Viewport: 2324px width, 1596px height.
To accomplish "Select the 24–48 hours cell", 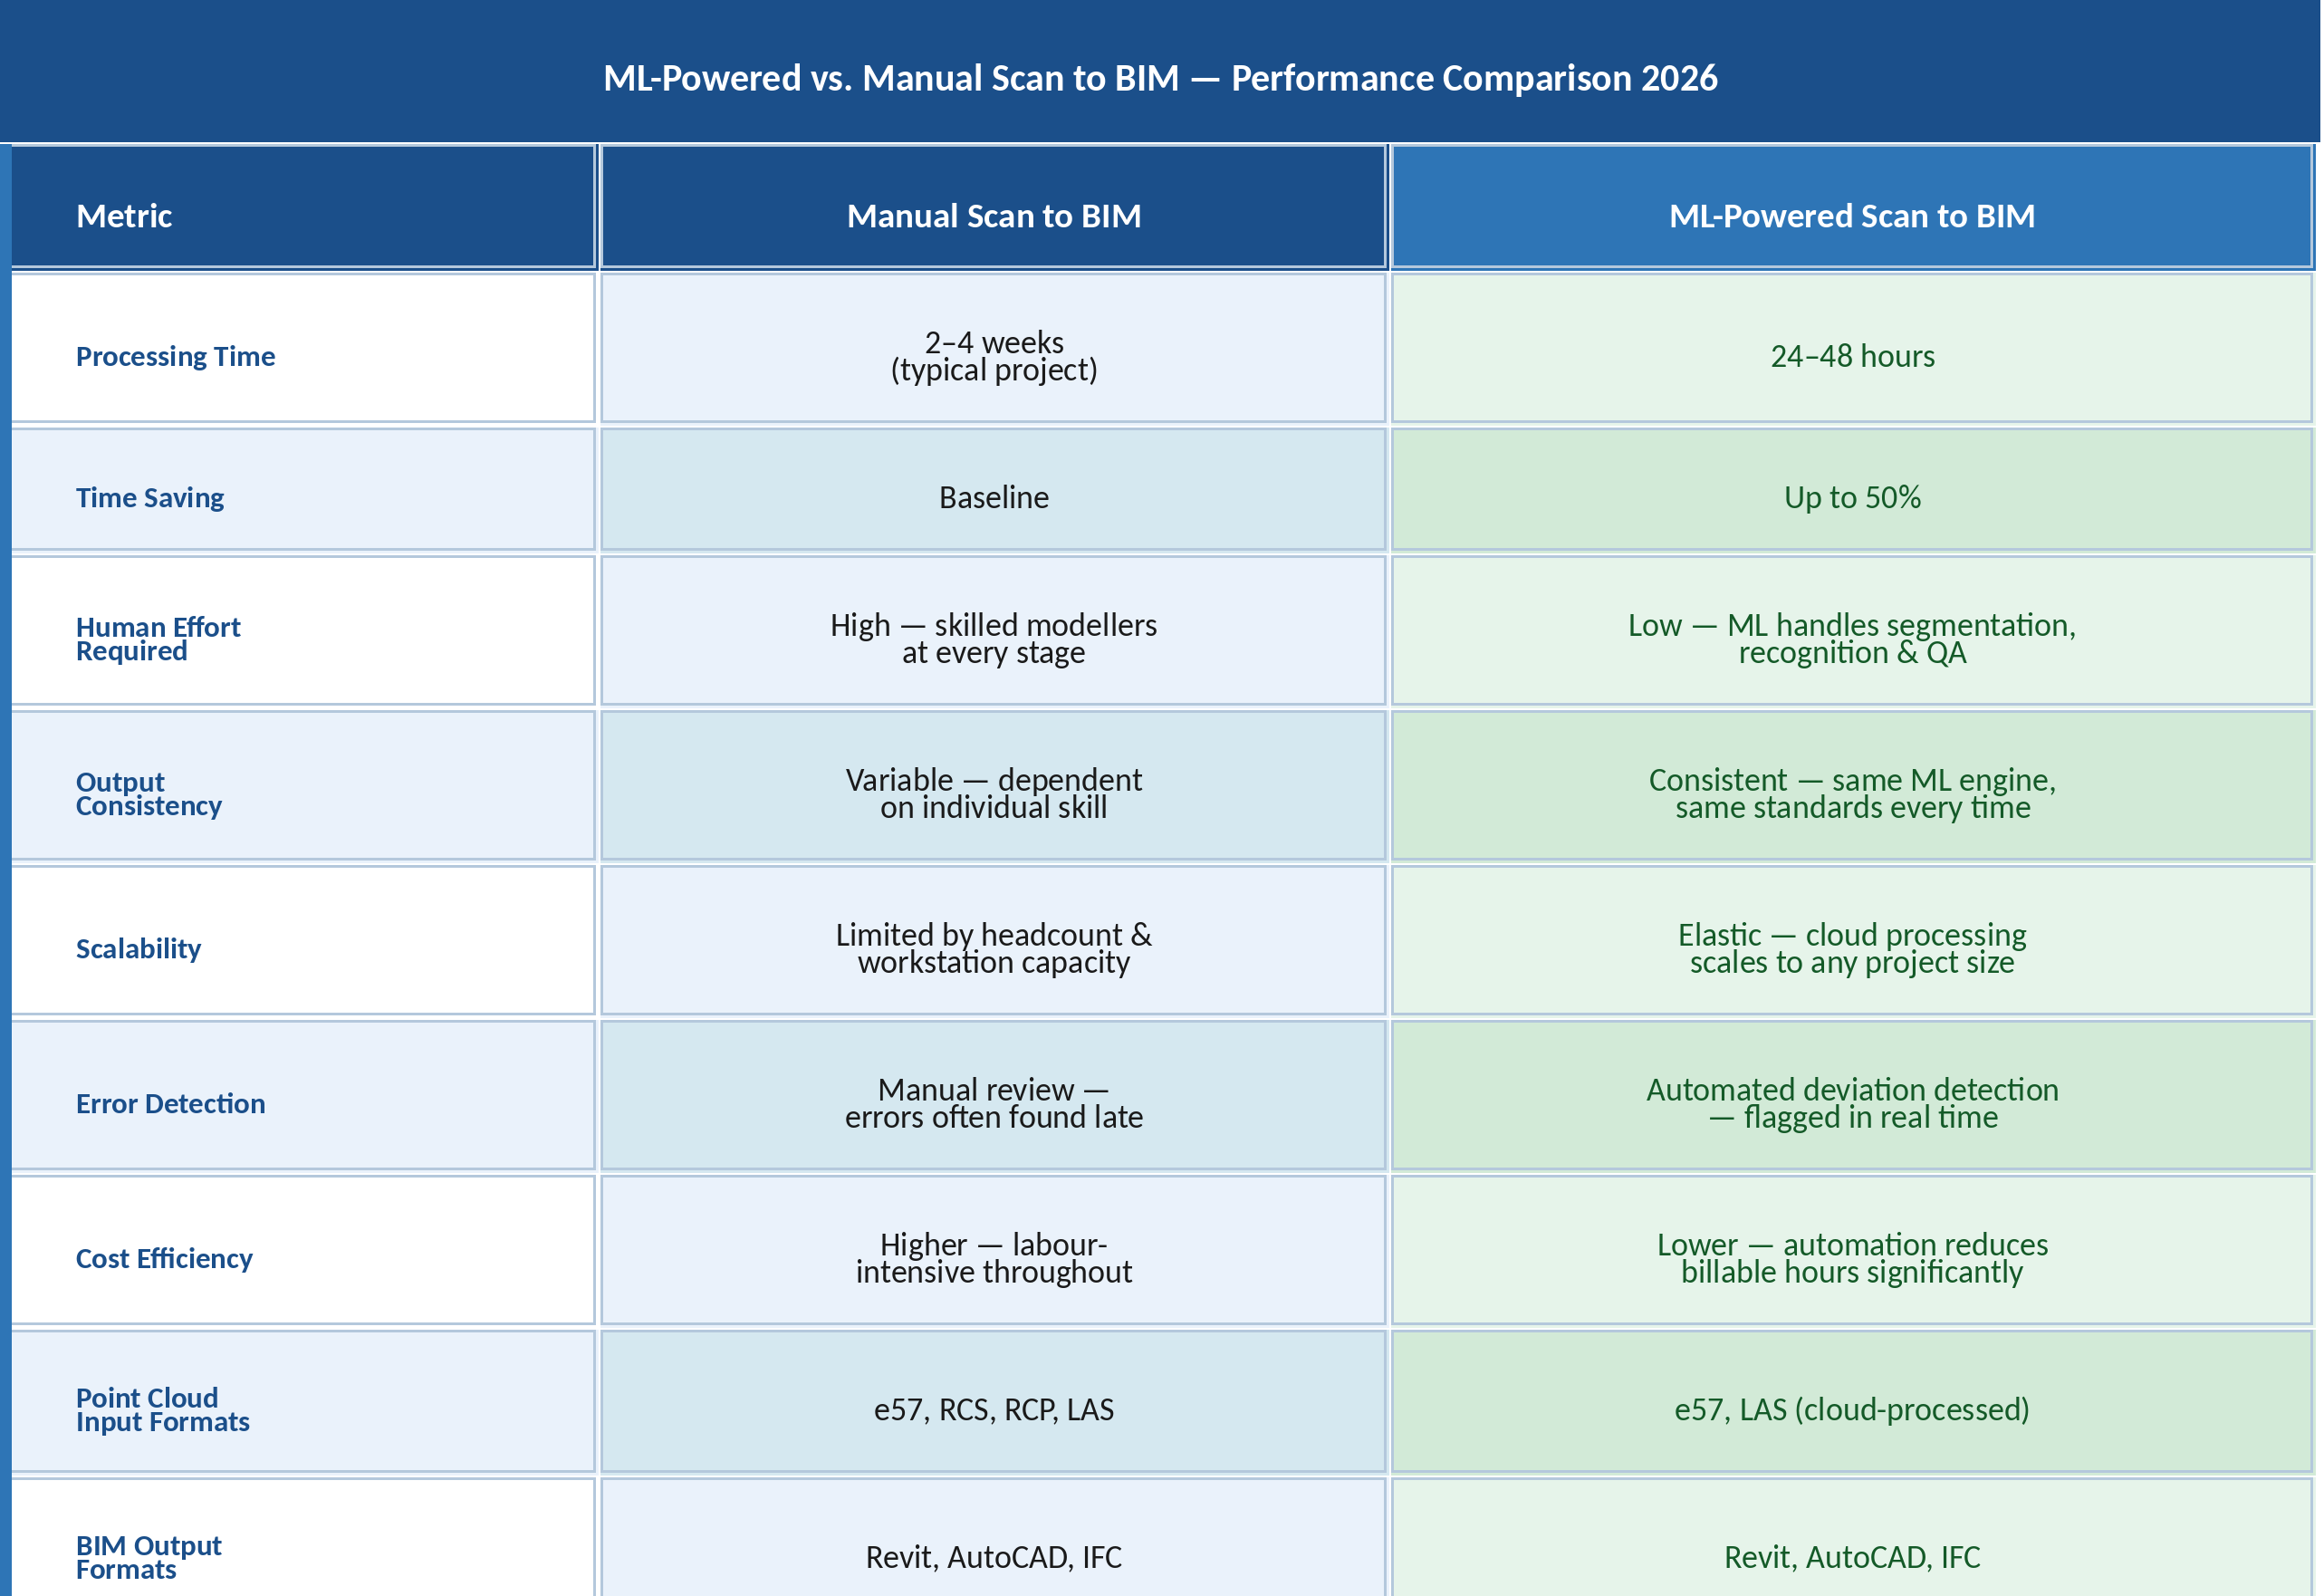I will point(1851,356).
